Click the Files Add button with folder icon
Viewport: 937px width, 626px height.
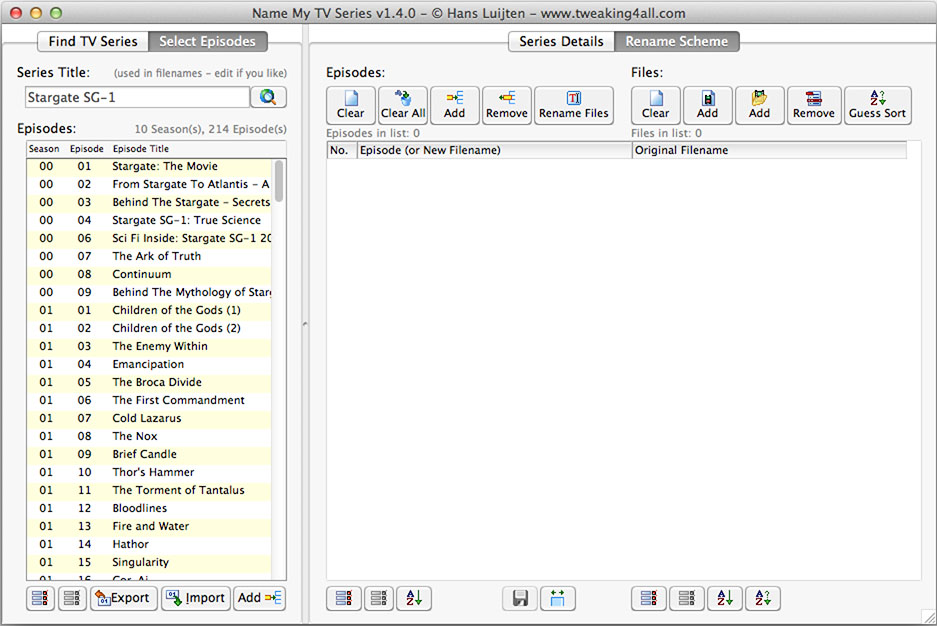pyautogui.click(x=759, y=105)
